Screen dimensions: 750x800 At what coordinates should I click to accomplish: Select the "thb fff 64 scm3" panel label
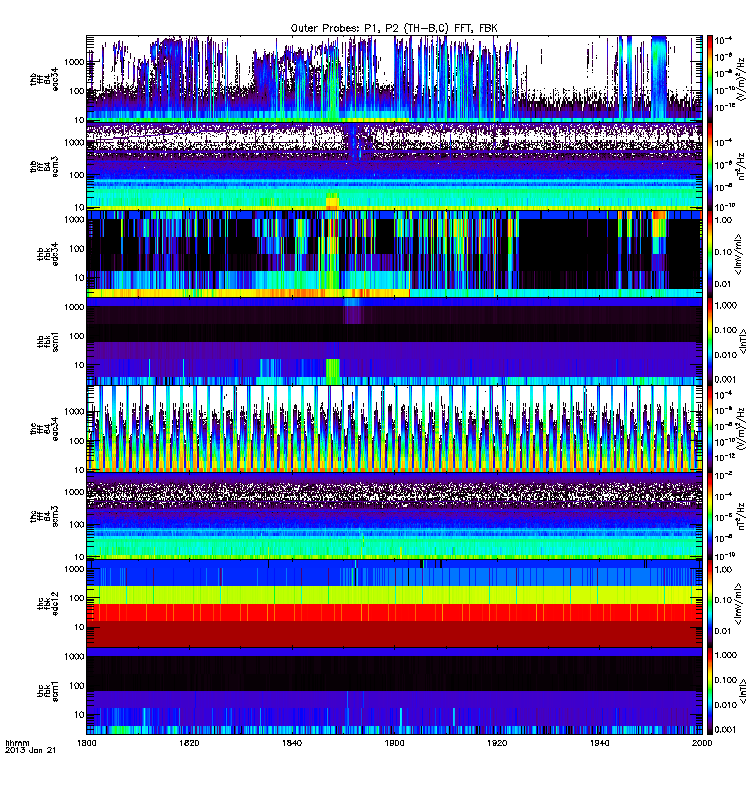coord(44,166)
